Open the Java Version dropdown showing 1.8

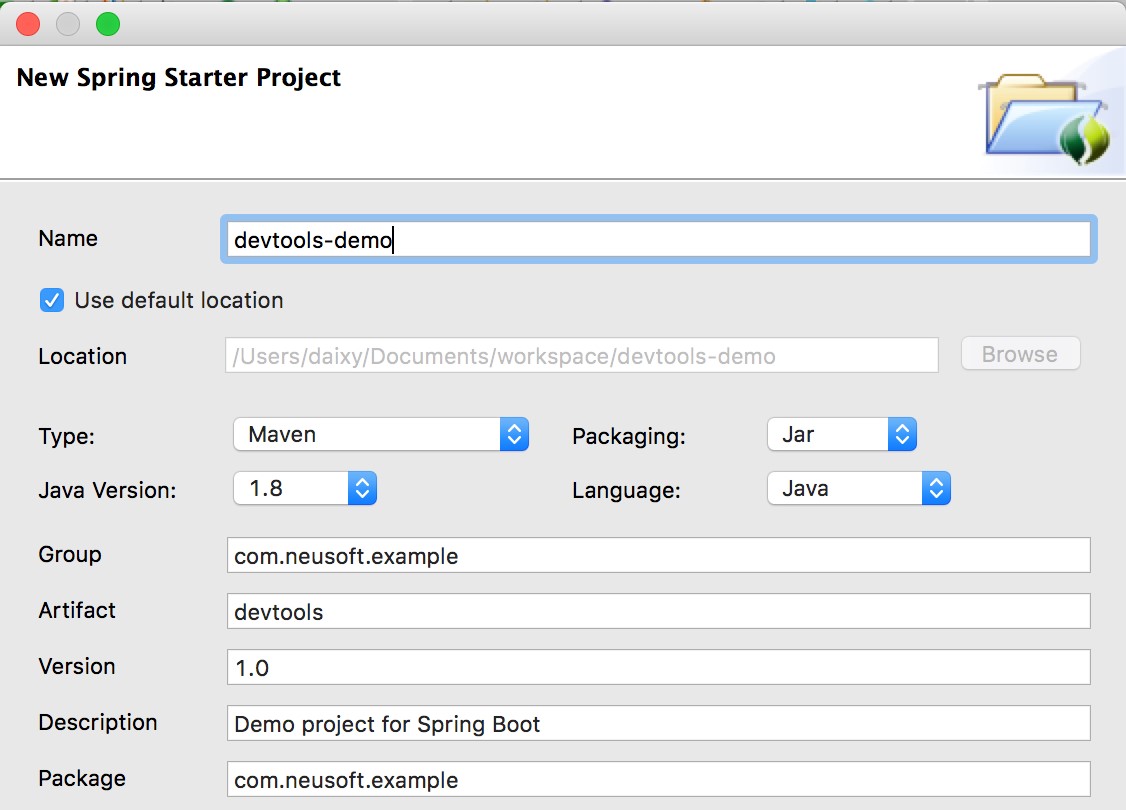(305, 488)
